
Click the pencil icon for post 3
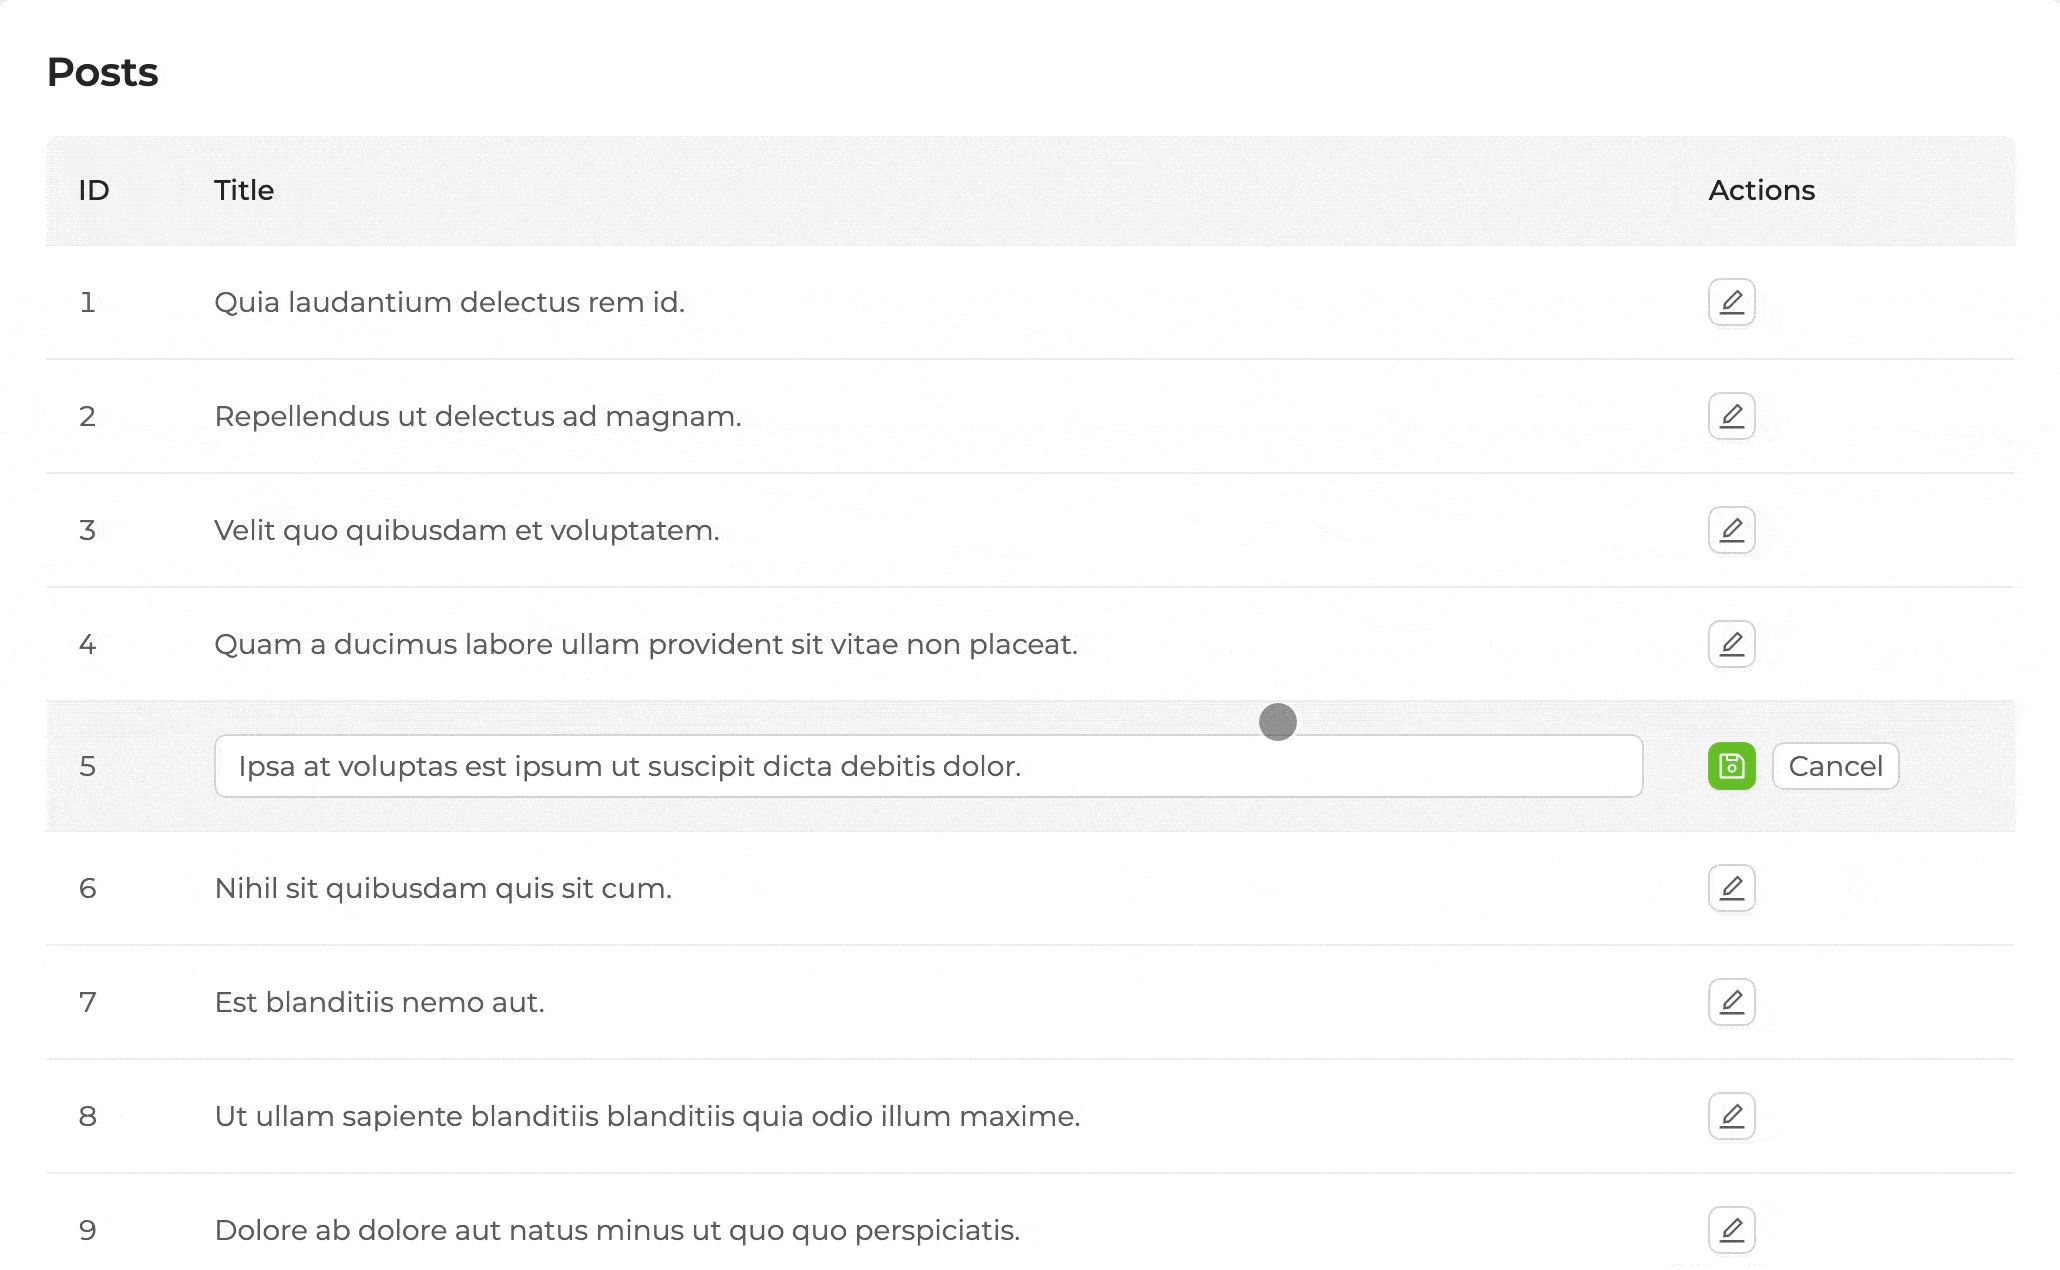pos(1731,530)
